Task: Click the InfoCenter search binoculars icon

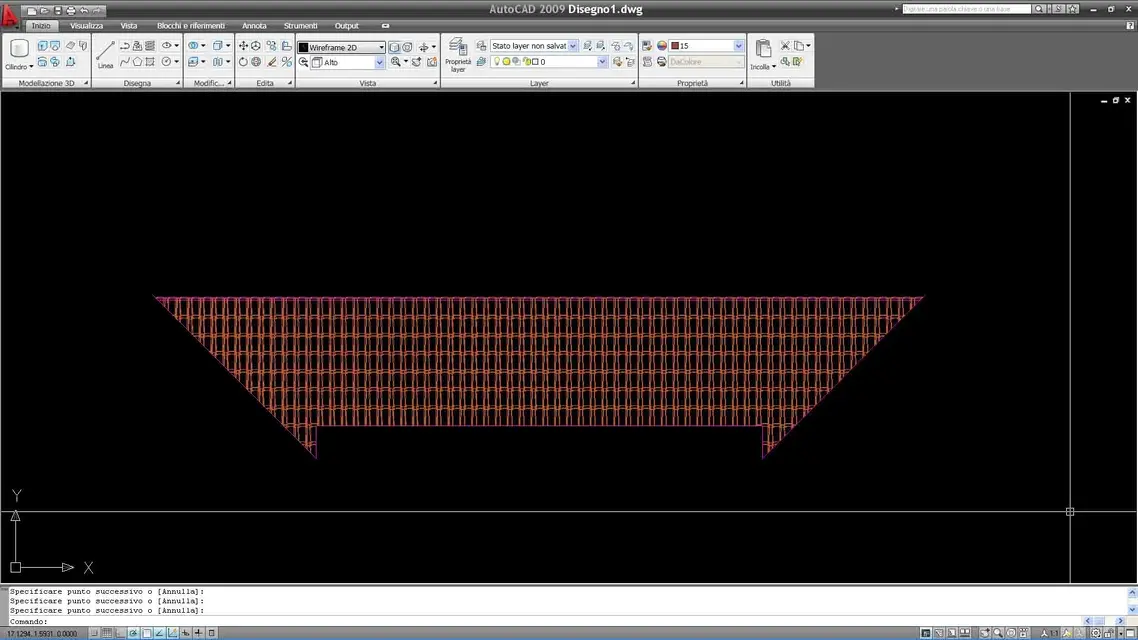Action: pyautogui.click(x=1039, y=9)
